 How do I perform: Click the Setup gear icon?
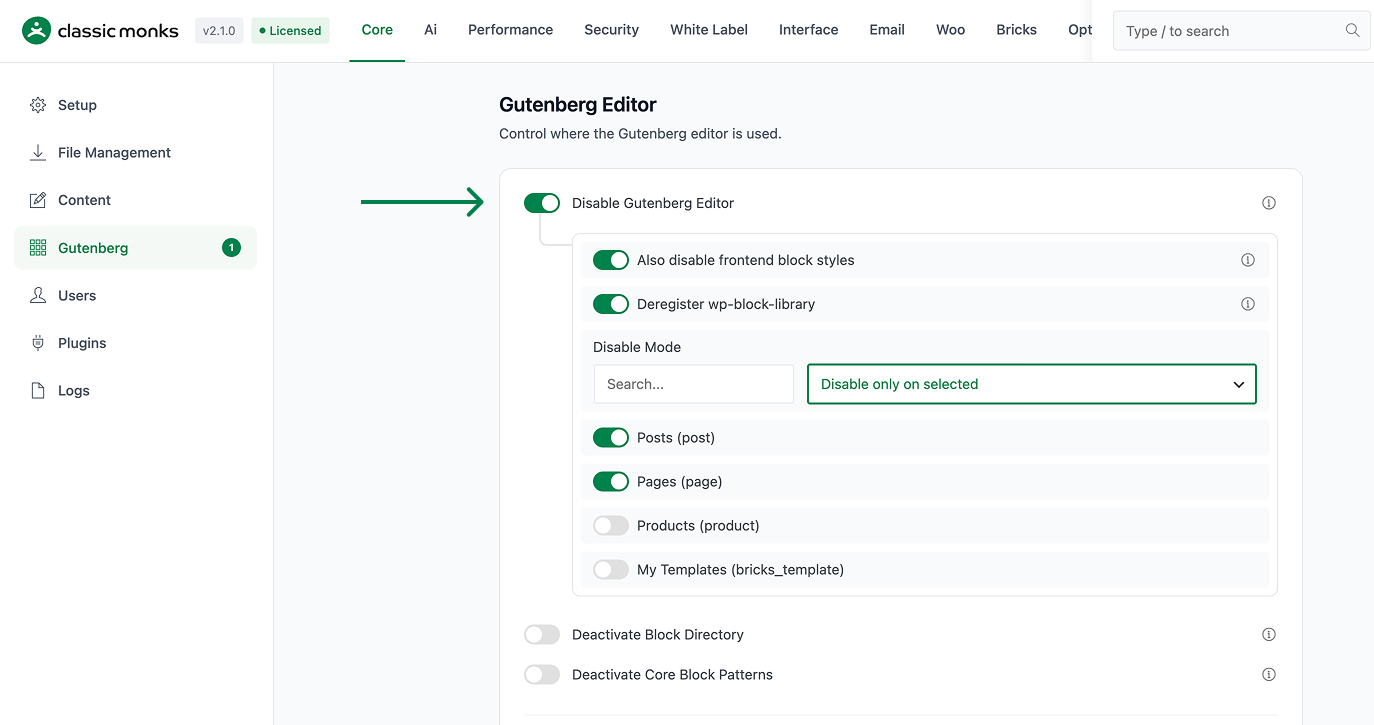click(38, 105)
